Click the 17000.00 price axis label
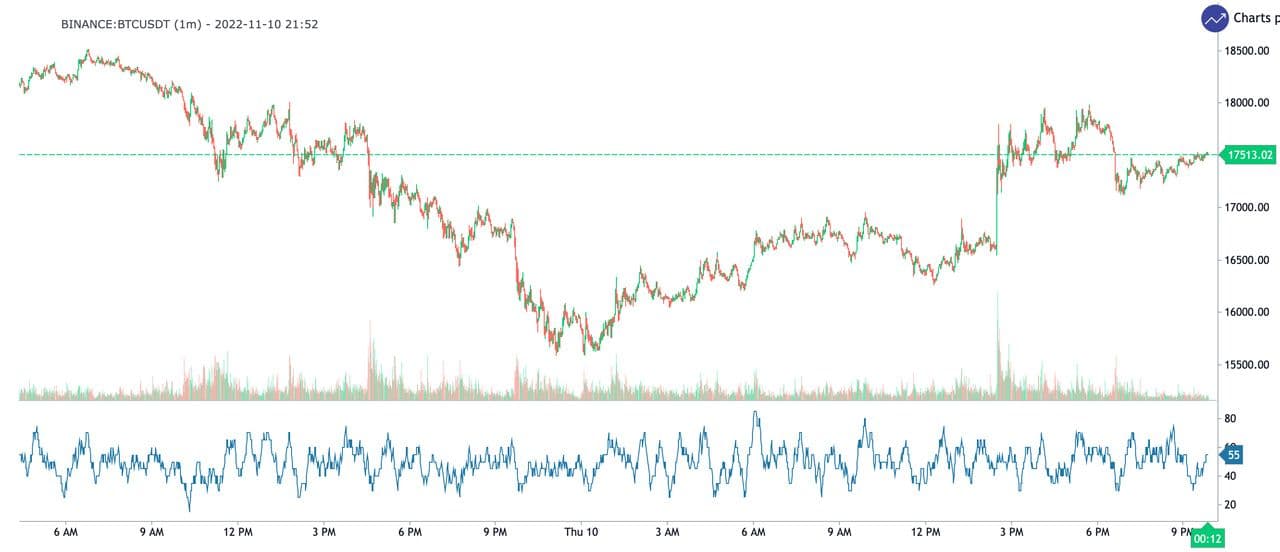Viewport: 1280px width, 552px height. point(1251,208)
